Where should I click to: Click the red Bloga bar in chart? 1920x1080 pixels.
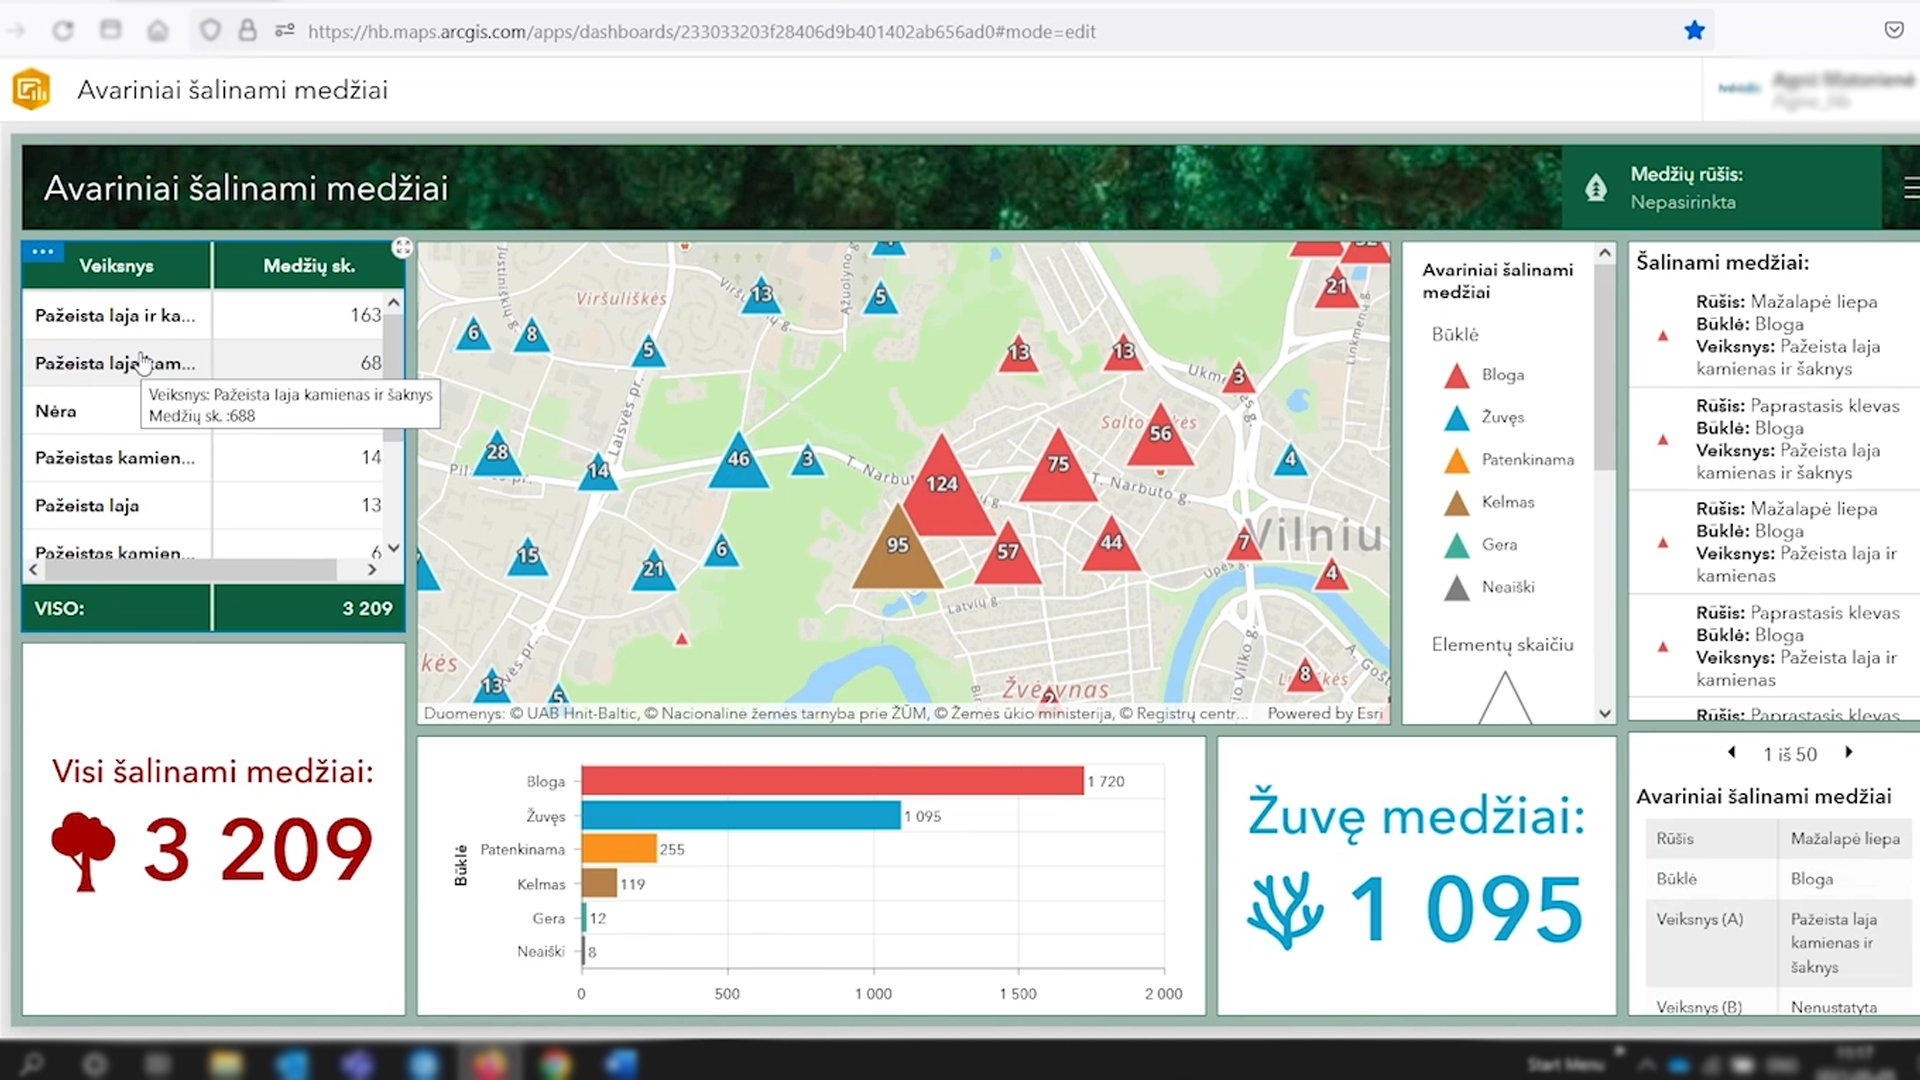(832, 781)
